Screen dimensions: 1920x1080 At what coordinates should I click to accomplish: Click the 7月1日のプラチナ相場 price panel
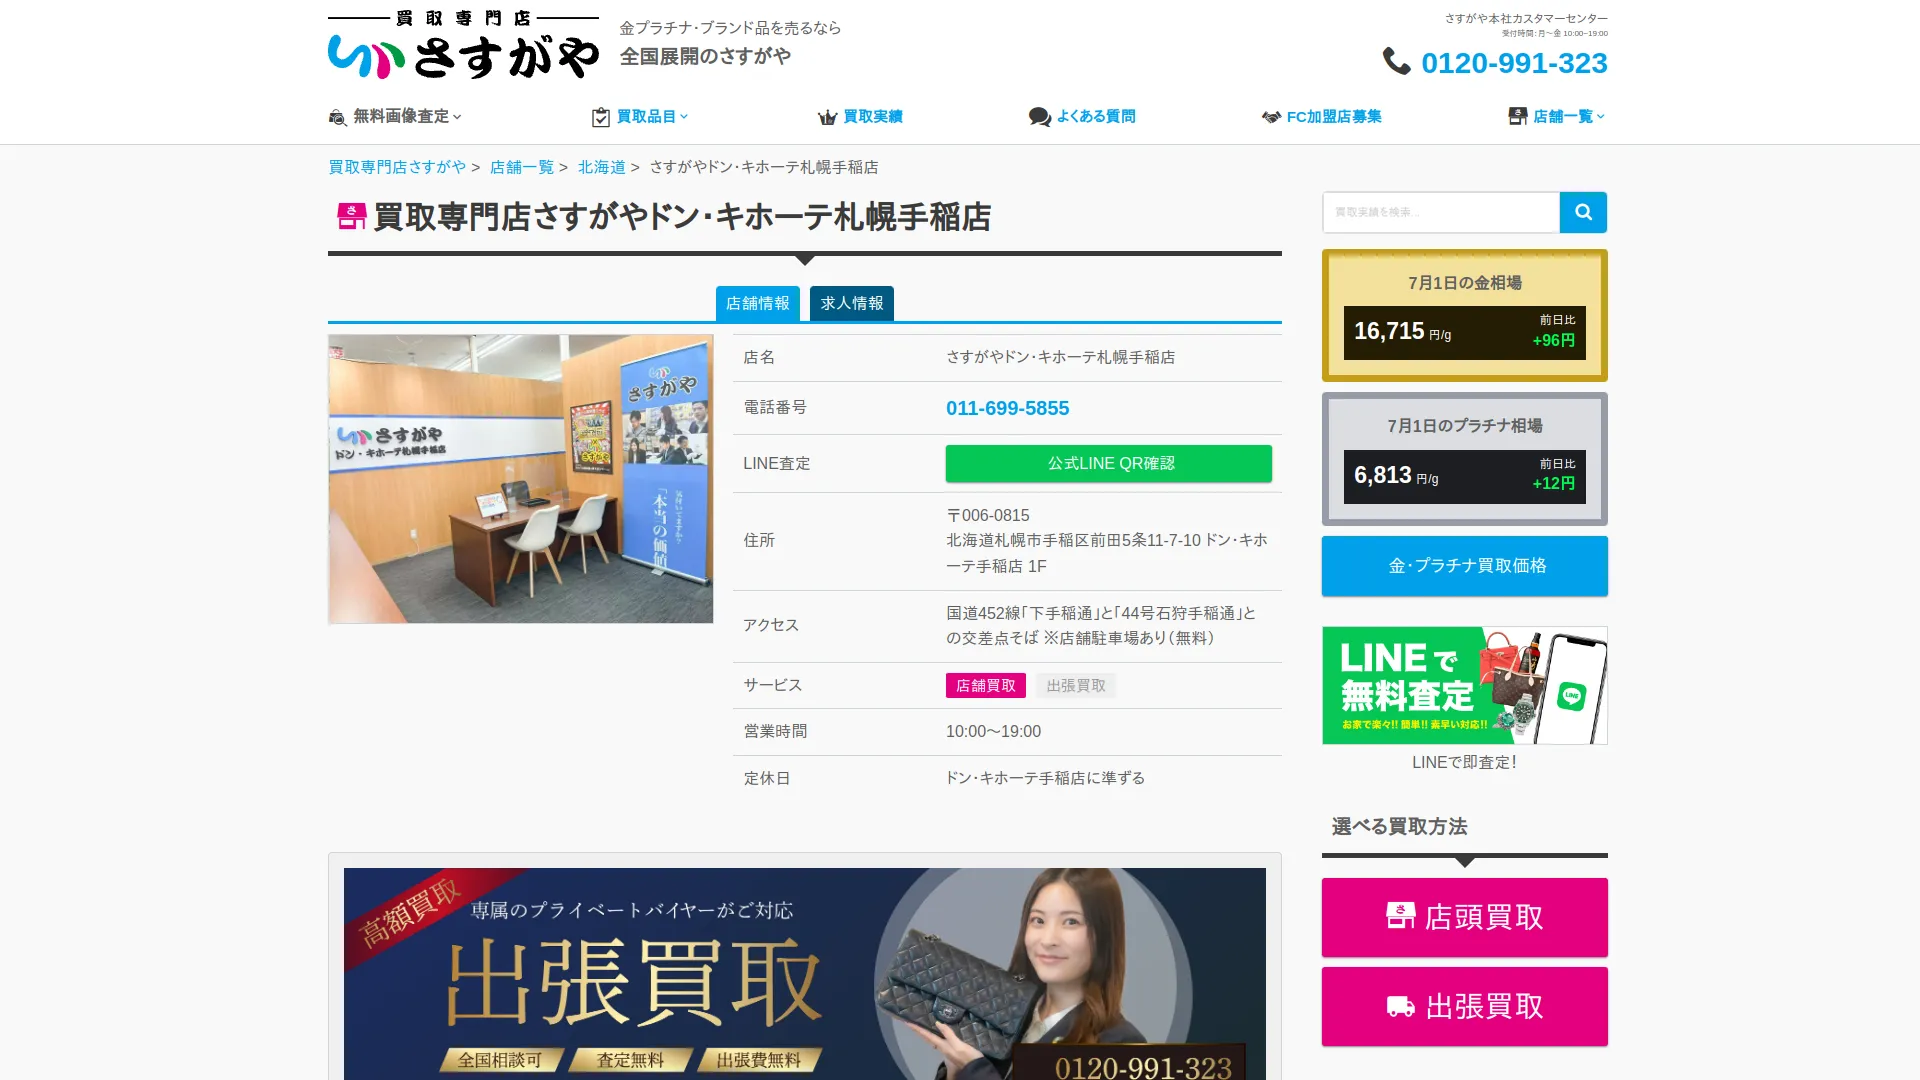(1464, 459)
